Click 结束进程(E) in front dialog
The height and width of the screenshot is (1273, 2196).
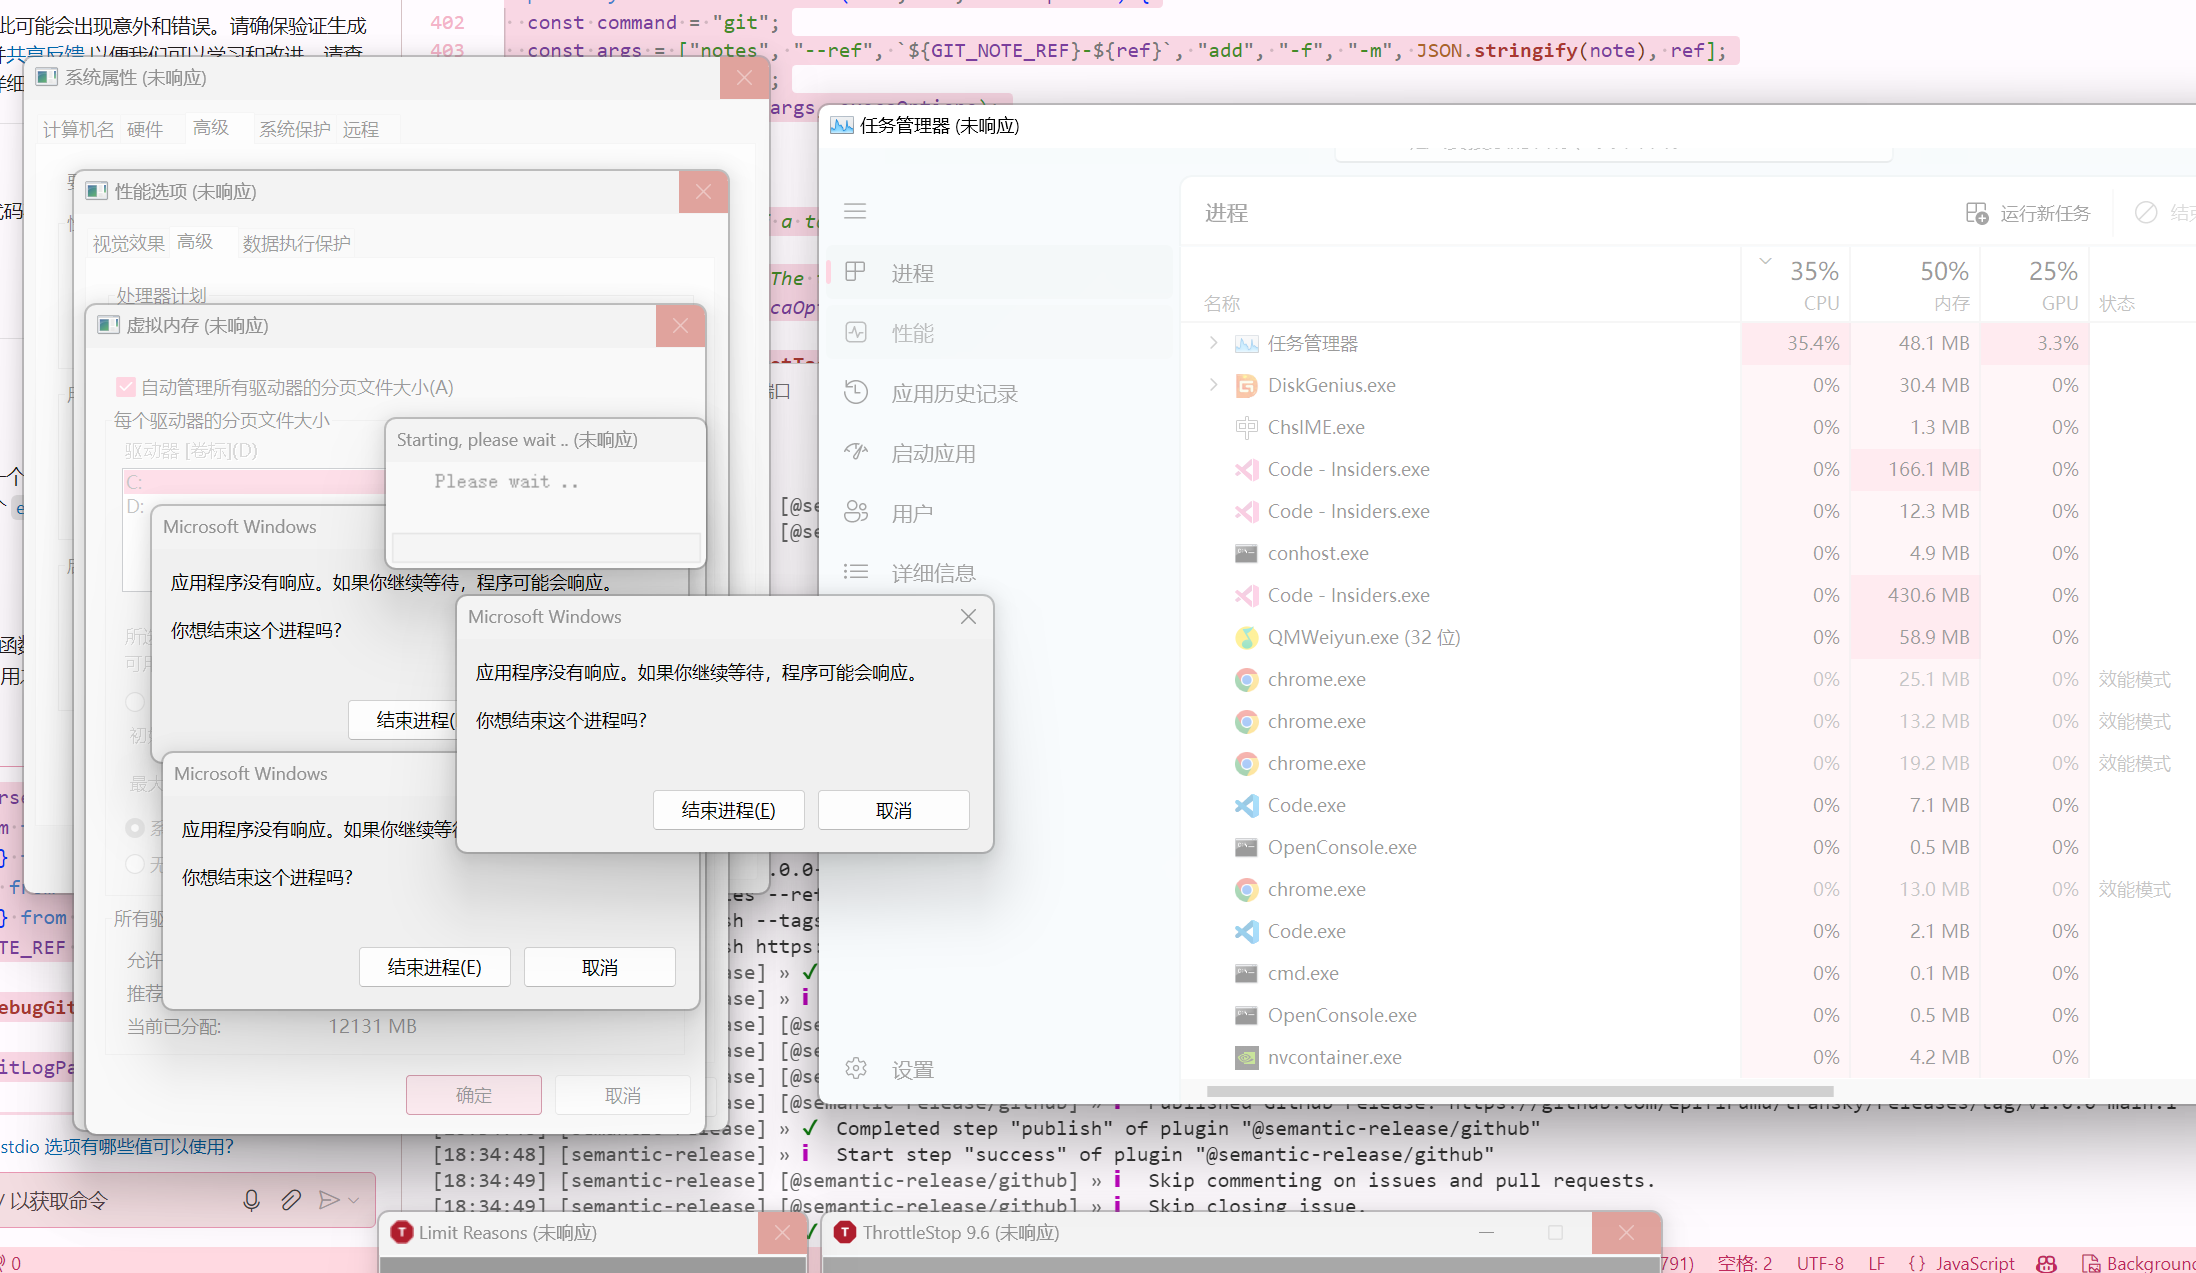coord(728,810)
